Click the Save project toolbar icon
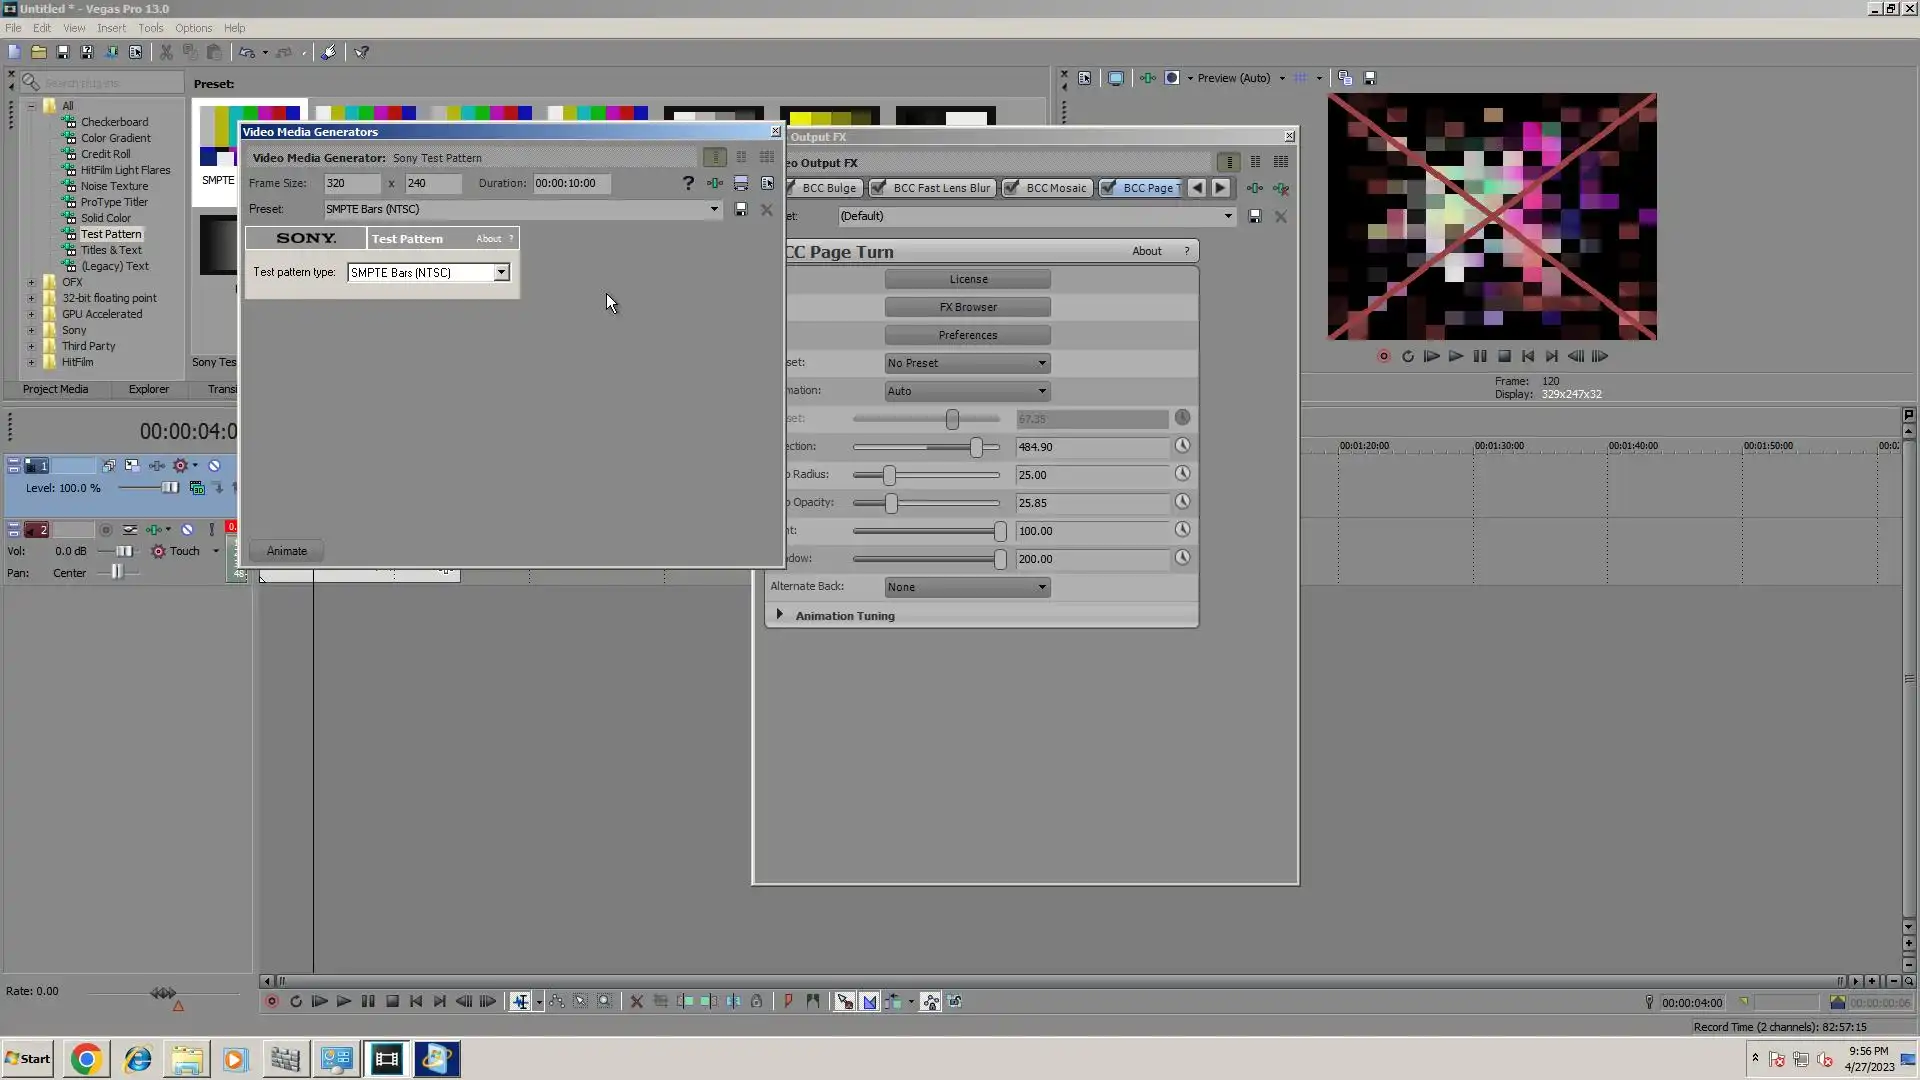 pos(62,52)
